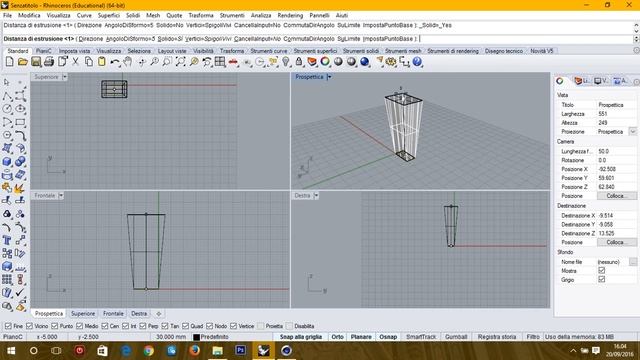Open Help with the blue question mark icon

417,62
